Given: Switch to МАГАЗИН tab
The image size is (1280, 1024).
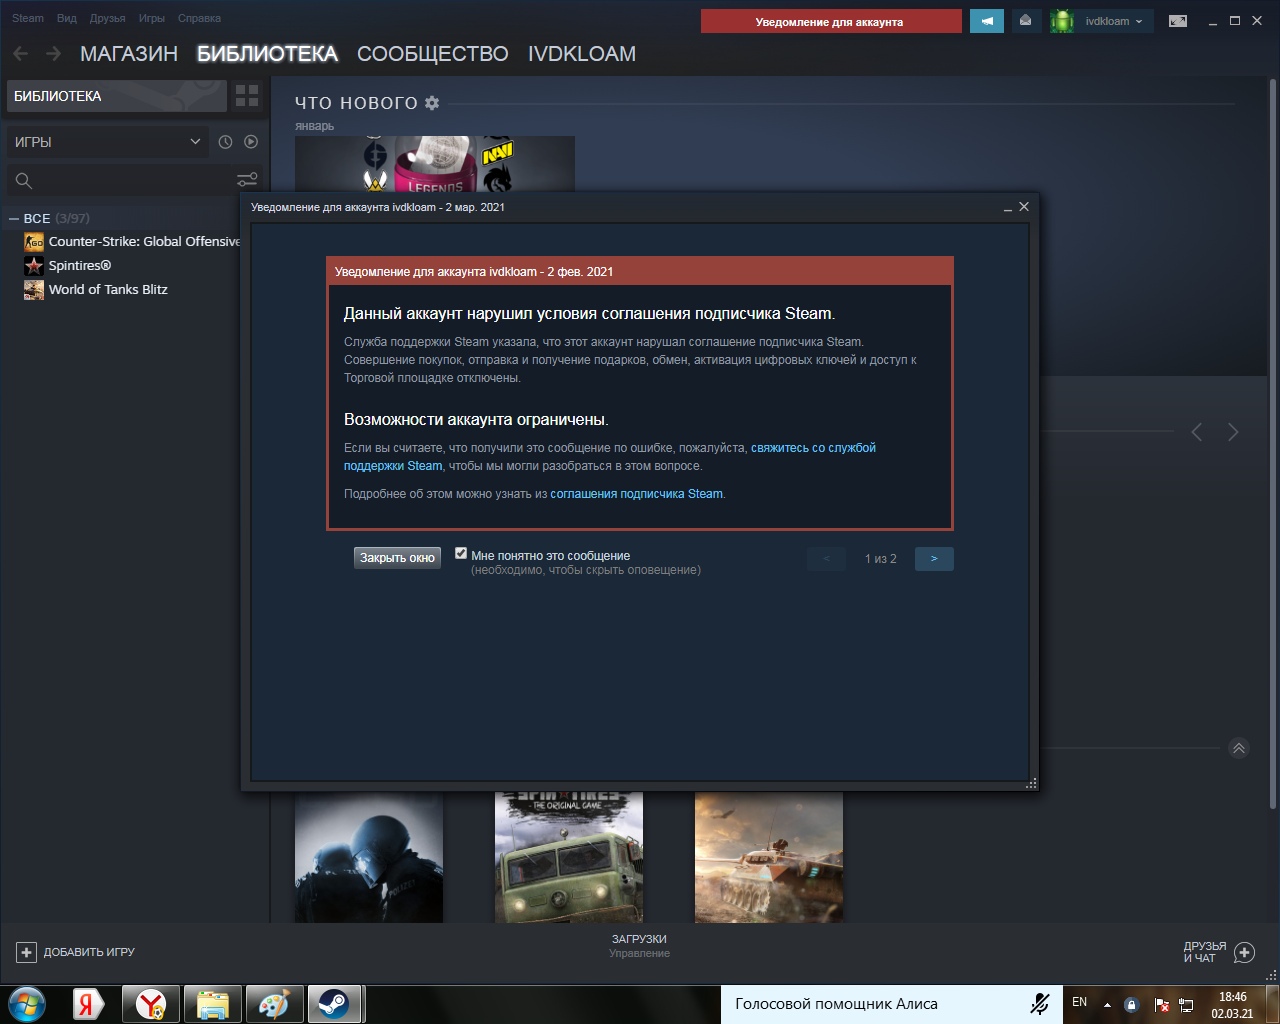Looking at the screenshot, I should coord(129,54).
